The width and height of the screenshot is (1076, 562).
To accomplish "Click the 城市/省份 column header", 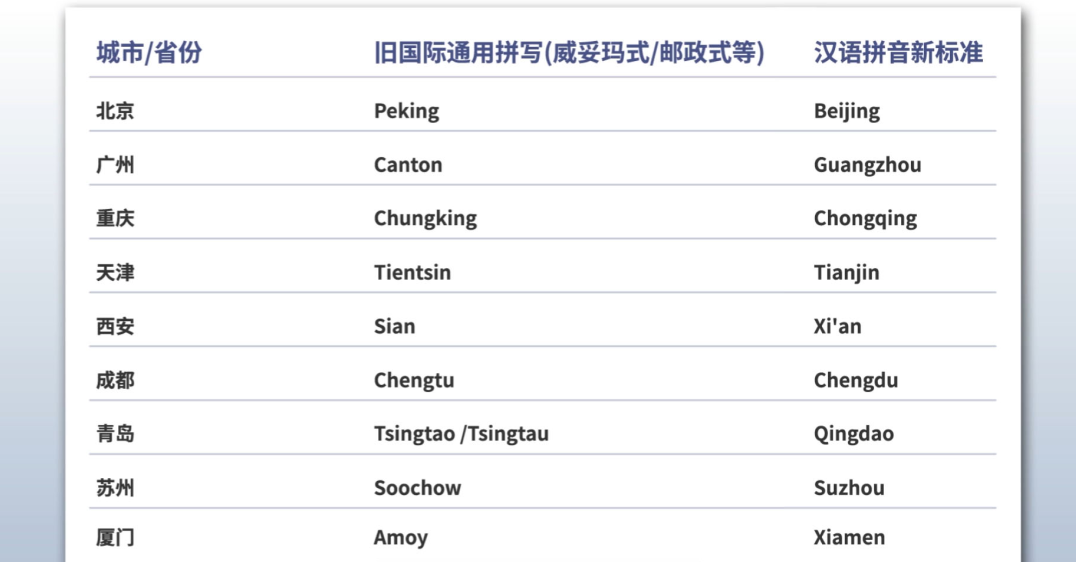I will tap(149, 53).
